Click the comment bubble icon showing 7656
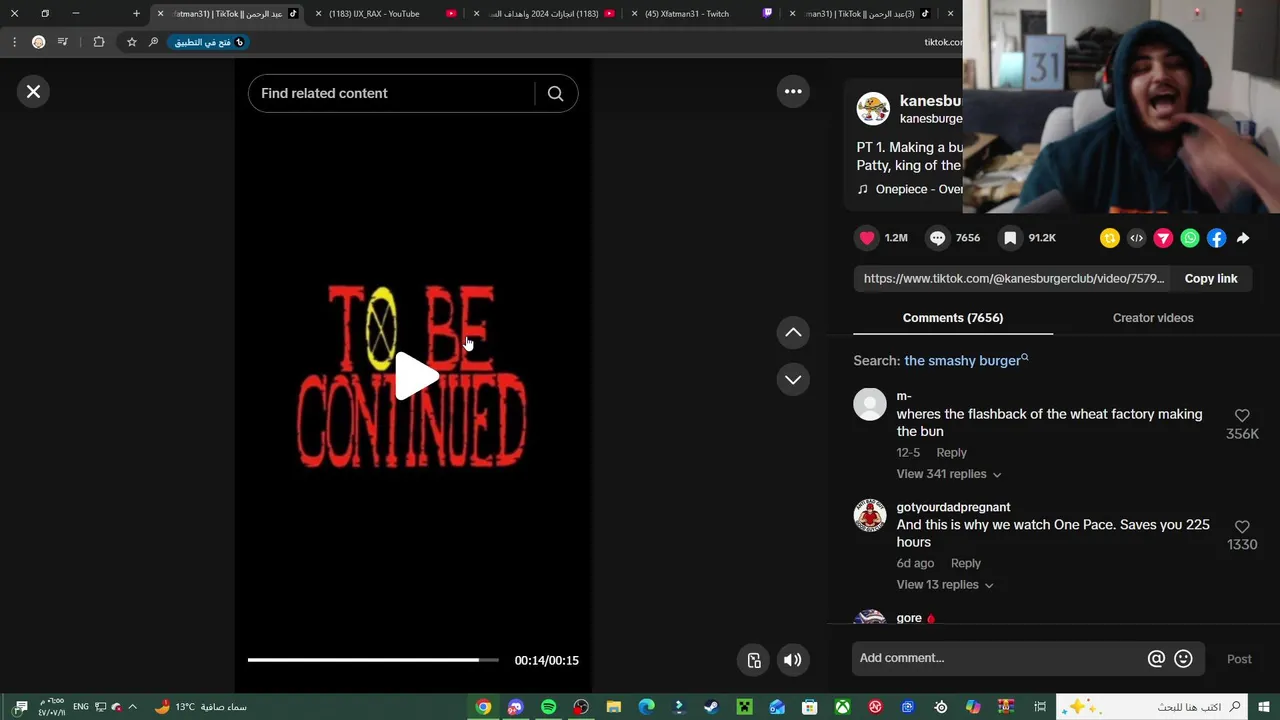The width and height of the screenshot is (1280, 720). pos(937,238)
